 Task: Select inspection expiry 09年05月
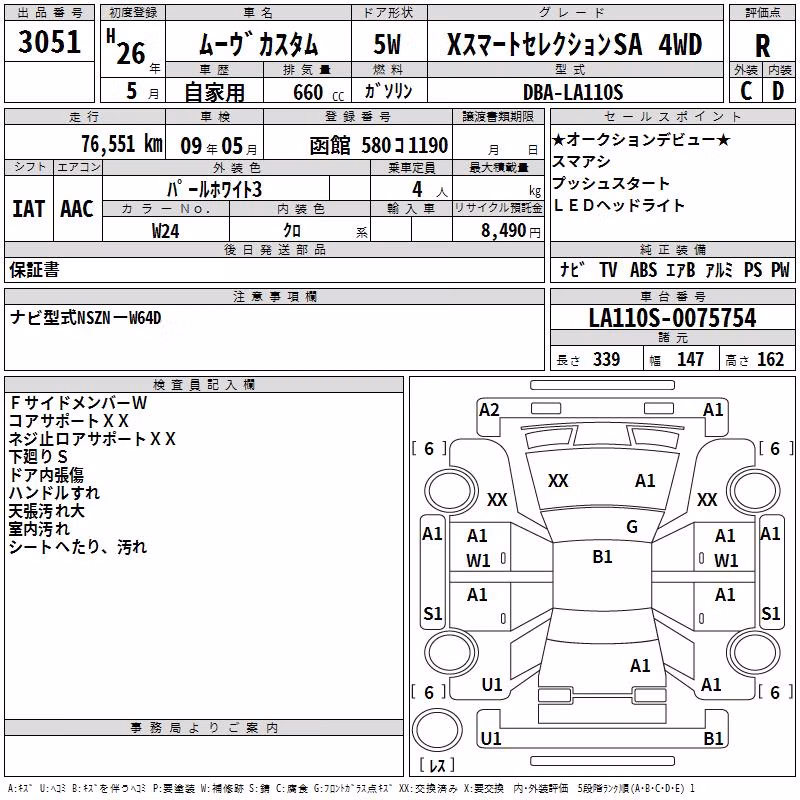(x=219, y=146)
